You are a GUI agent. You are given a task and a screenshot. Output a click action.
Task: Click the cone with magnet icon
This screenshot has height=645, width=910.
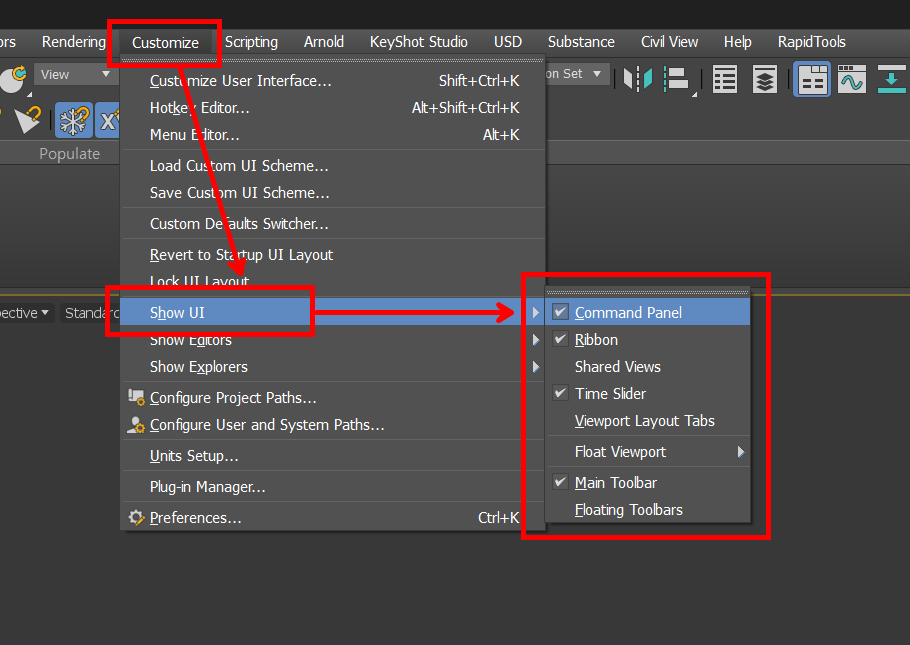pos(27,120)
